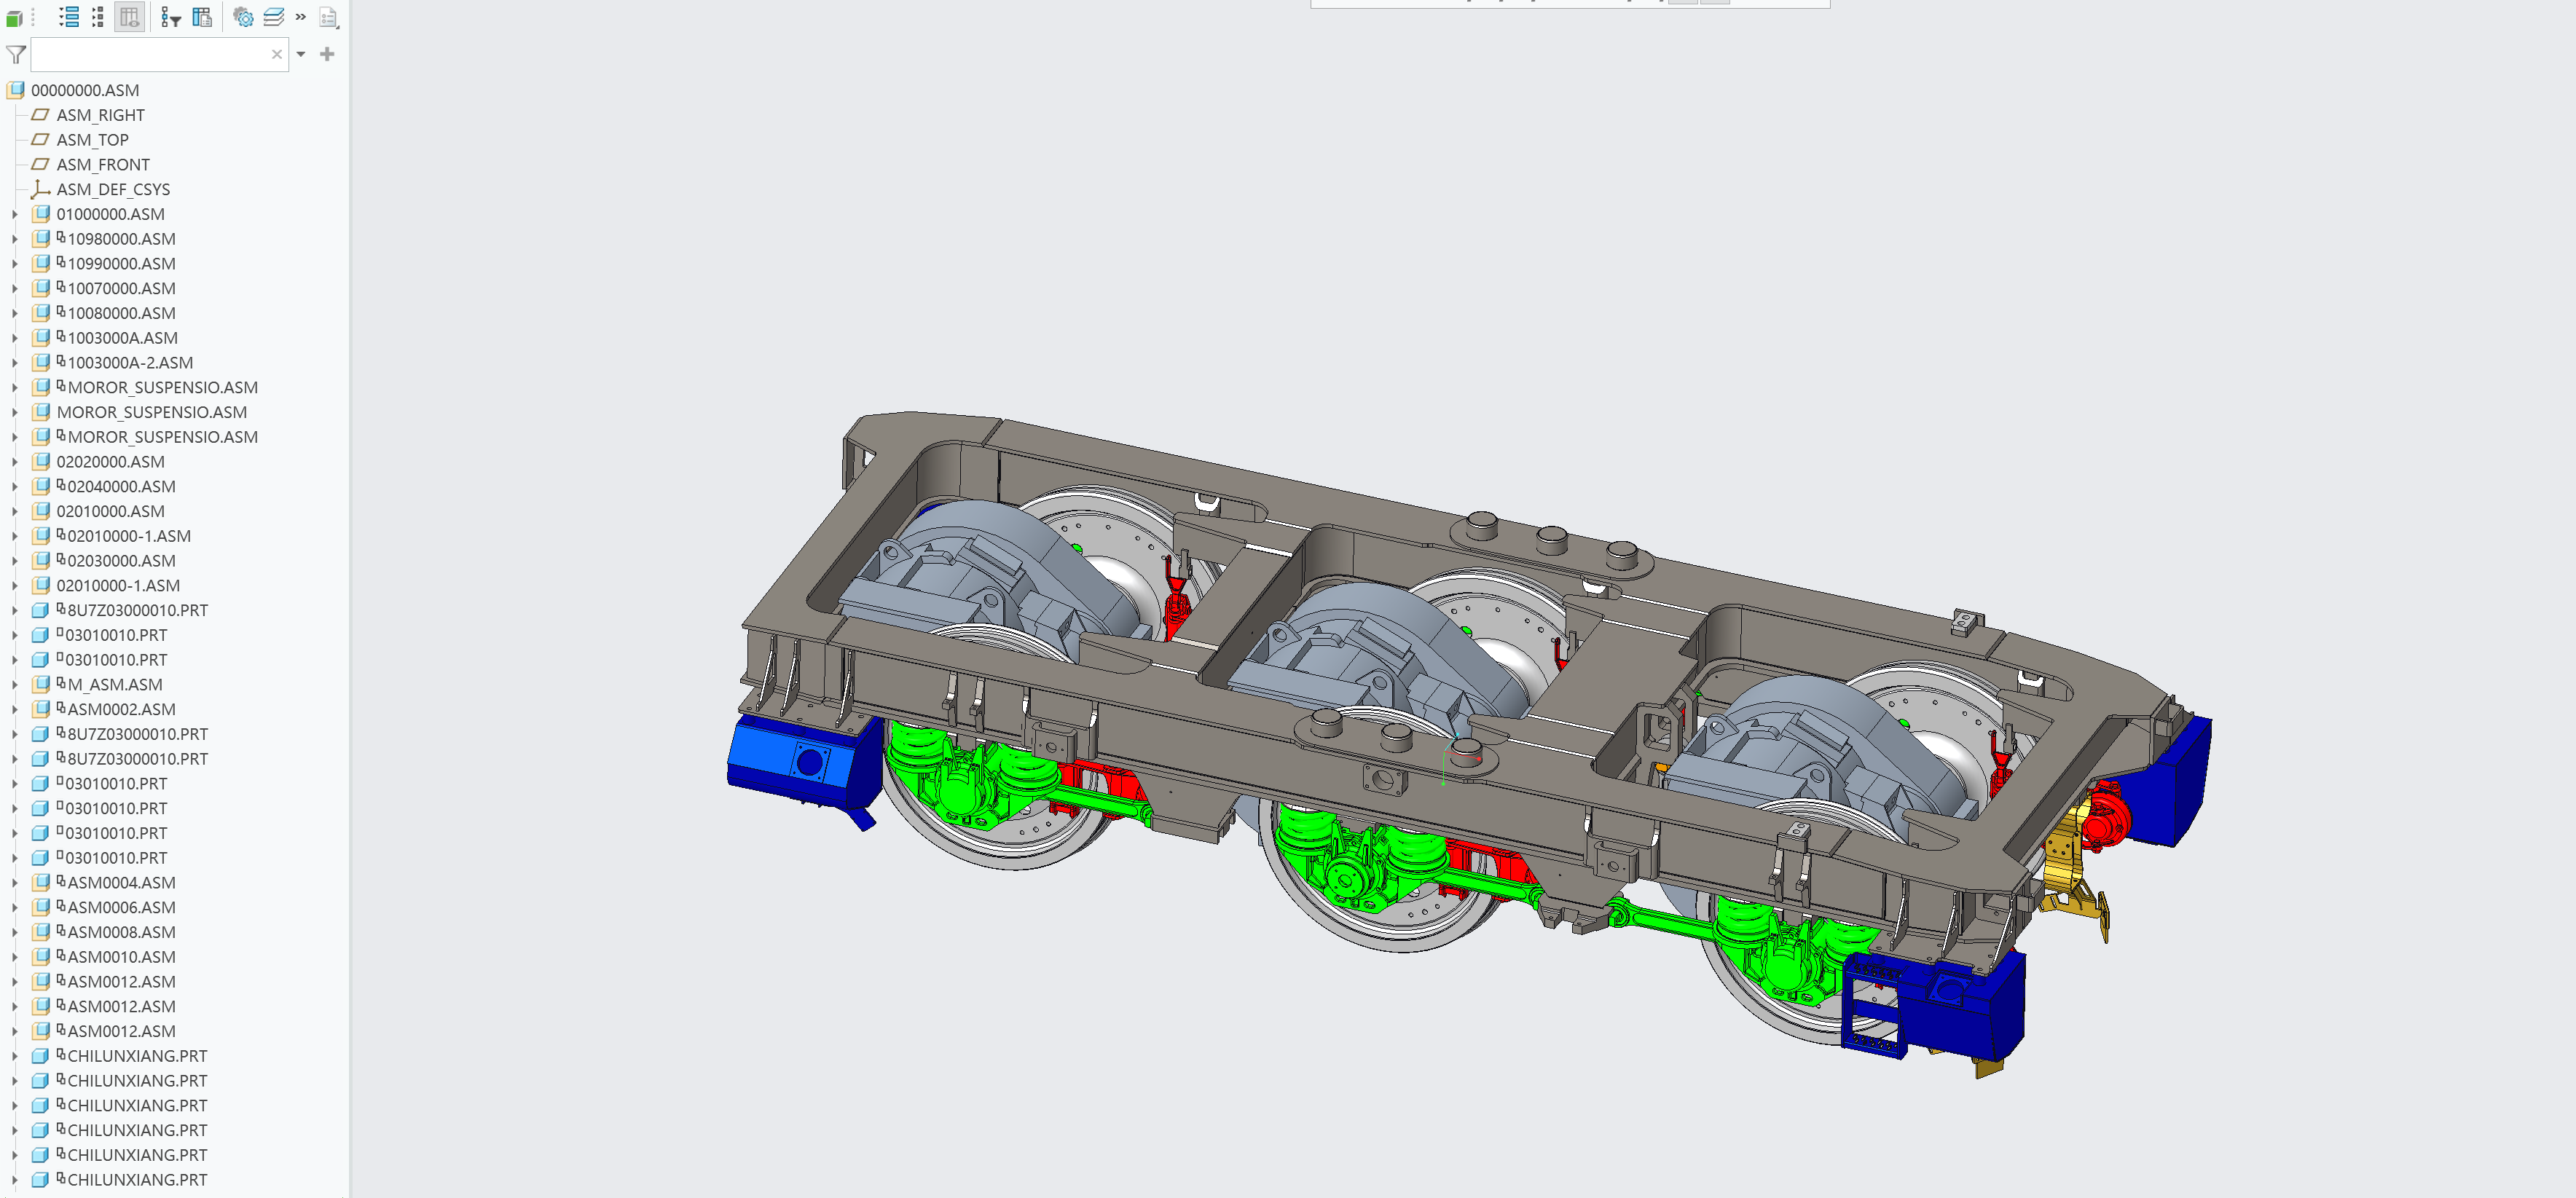Expand the 10980000.ASM node
Screen dimensions: 2576x1198
pyautogui.click(x=14, y=239)
